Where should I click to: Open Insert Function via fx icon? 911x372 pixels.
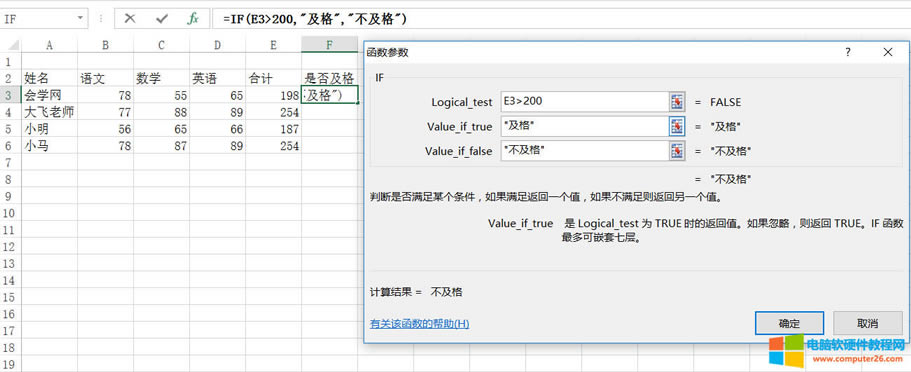(x=193, y=19)
